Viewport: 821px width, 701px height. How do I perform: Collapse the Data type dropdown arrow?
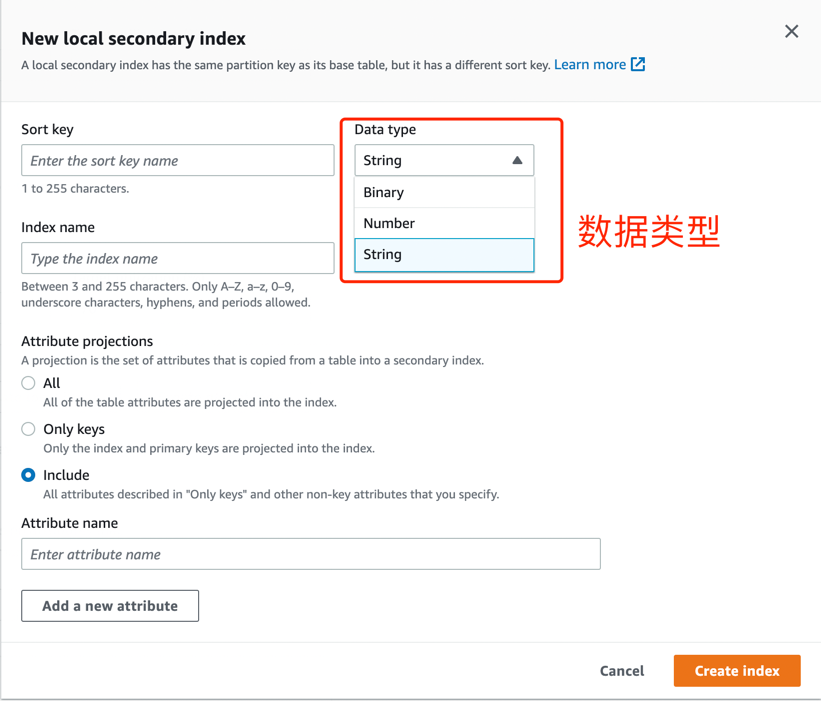(517, 160)
